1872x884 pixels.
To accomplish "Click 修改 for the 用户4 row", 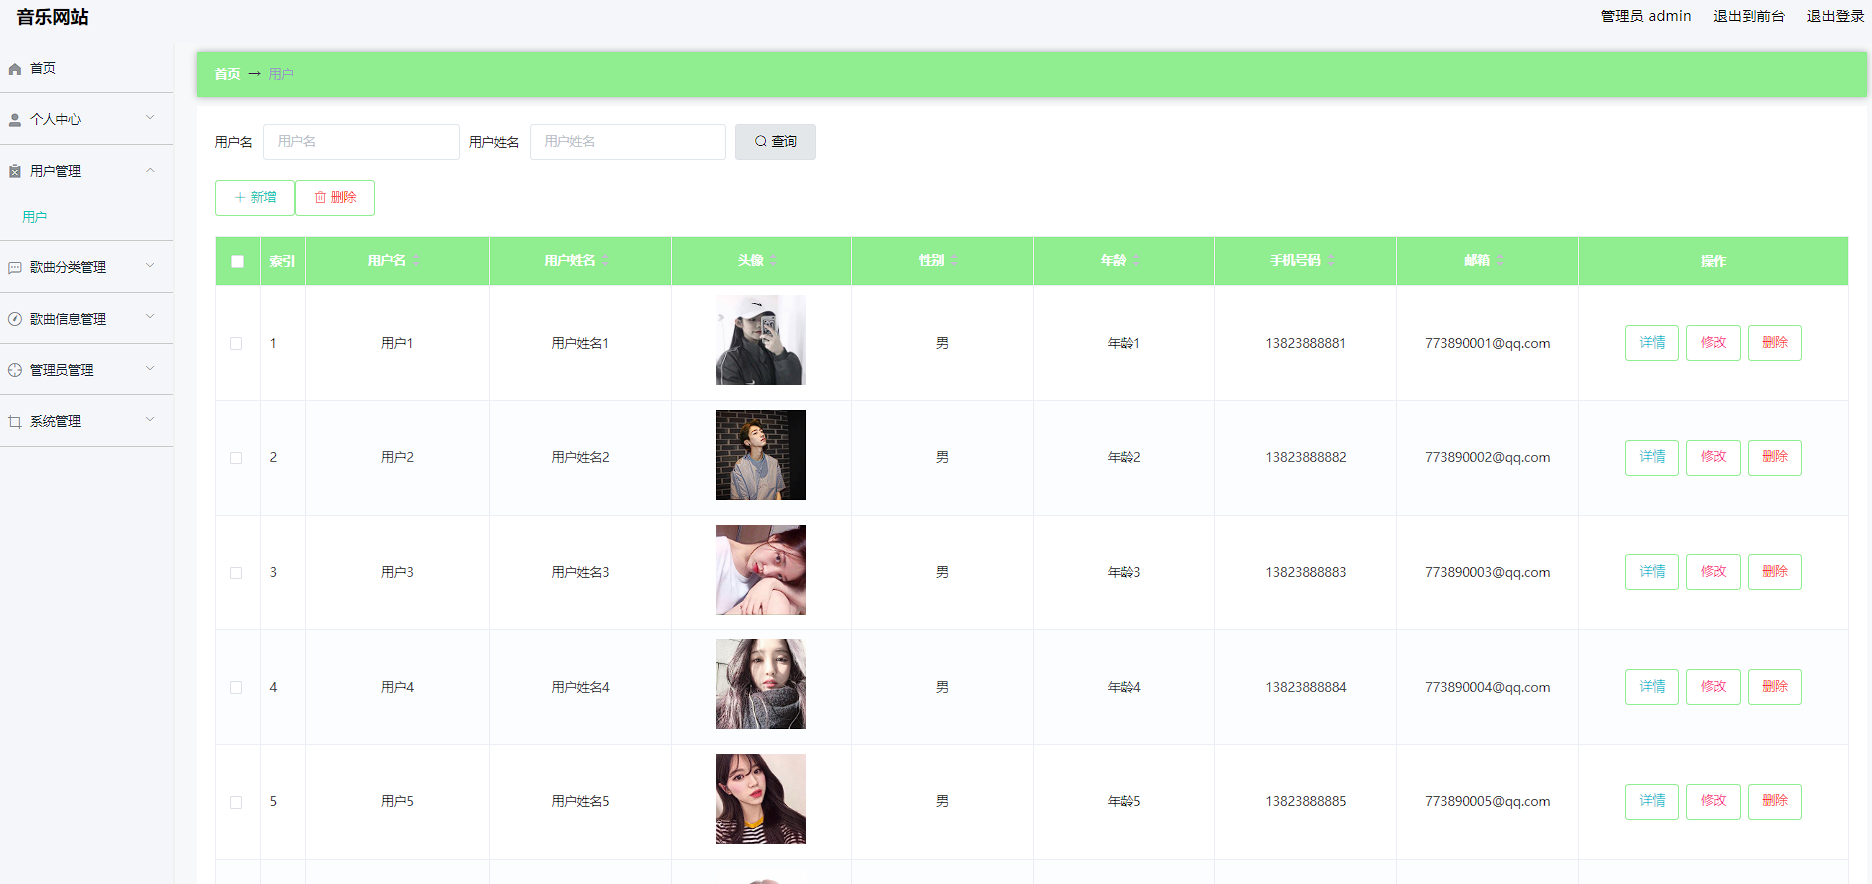I will [1713, 687].
